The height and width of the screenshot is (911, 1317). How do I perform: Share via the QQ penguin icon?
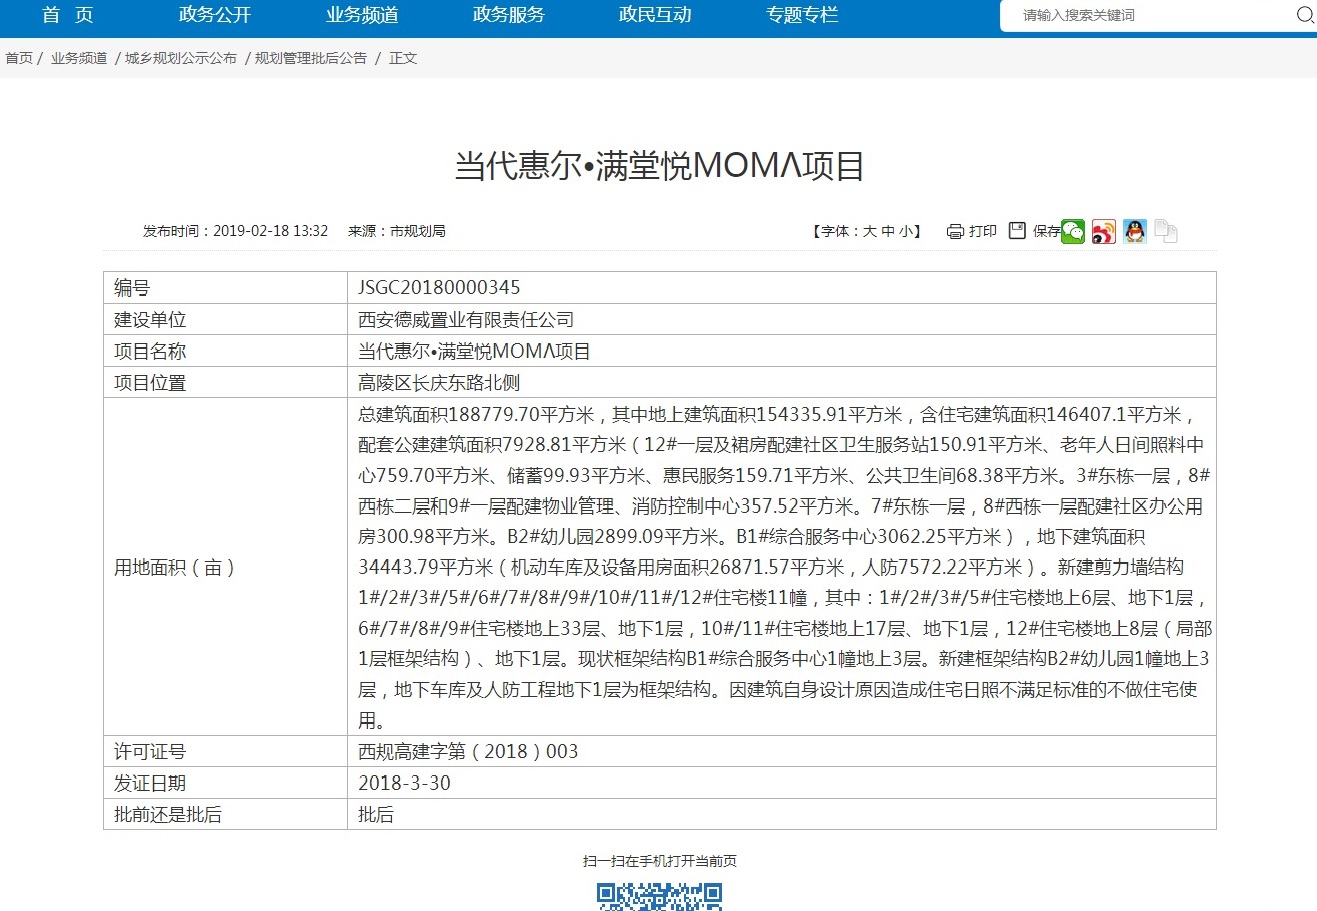tap(1134, 232)
